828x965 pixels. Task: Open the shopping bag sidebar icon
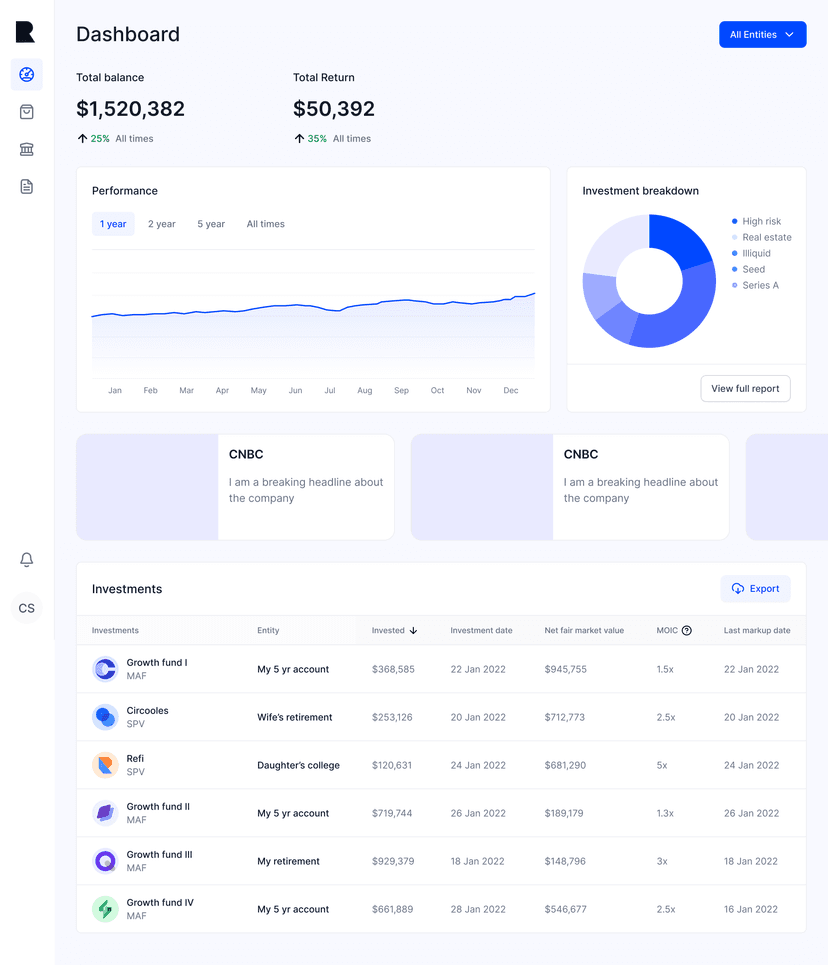[x=27, y=112]
